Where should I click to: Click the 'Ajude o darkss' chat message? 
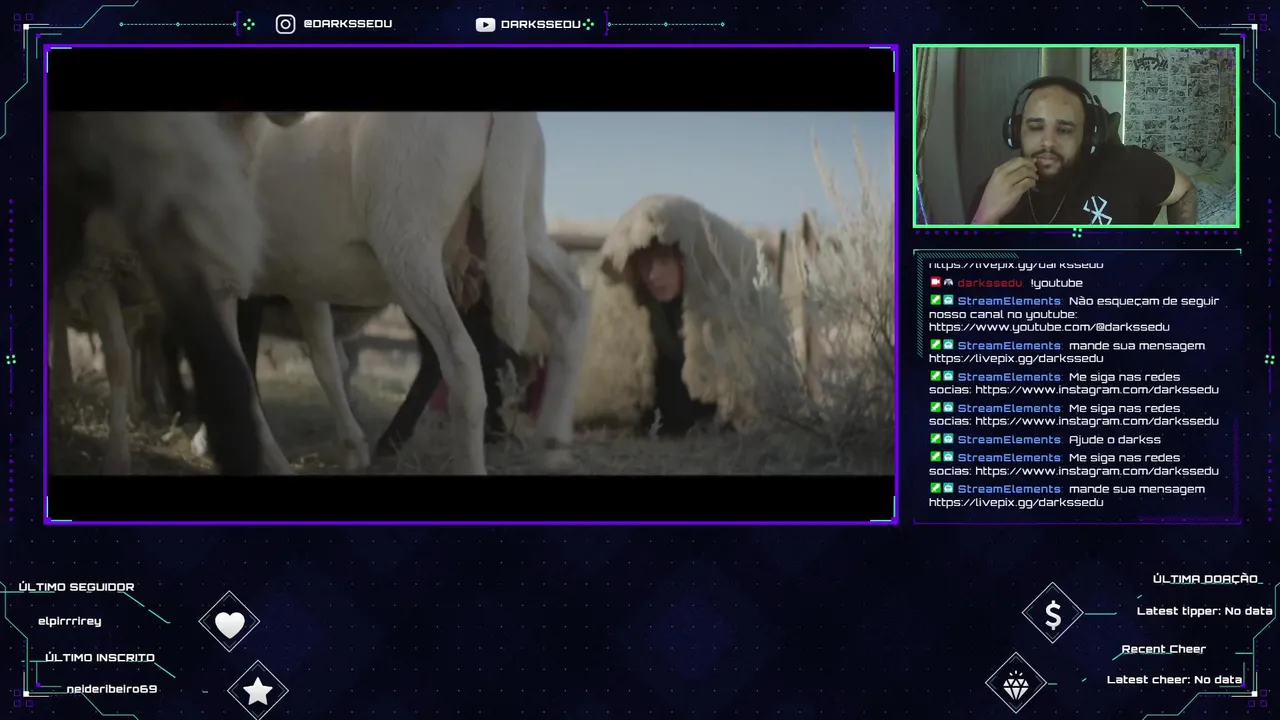pos(1114,440)
